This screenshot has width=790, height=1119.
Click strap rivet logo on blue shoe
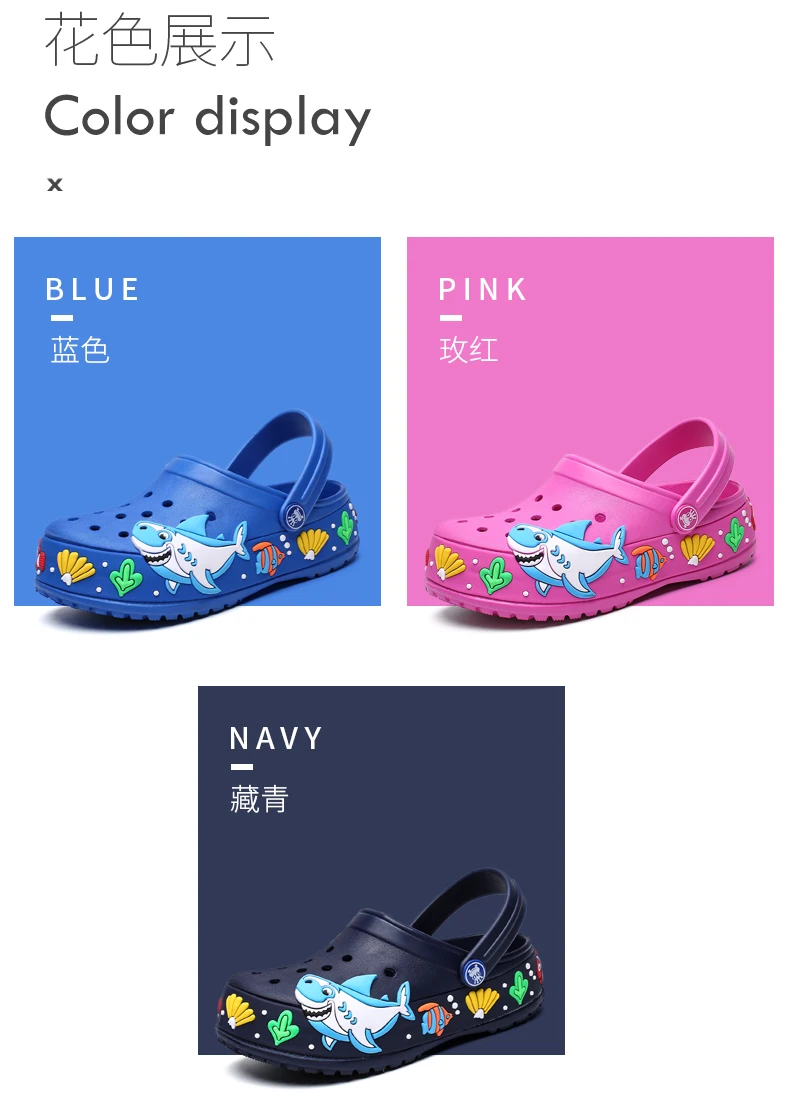295,515
